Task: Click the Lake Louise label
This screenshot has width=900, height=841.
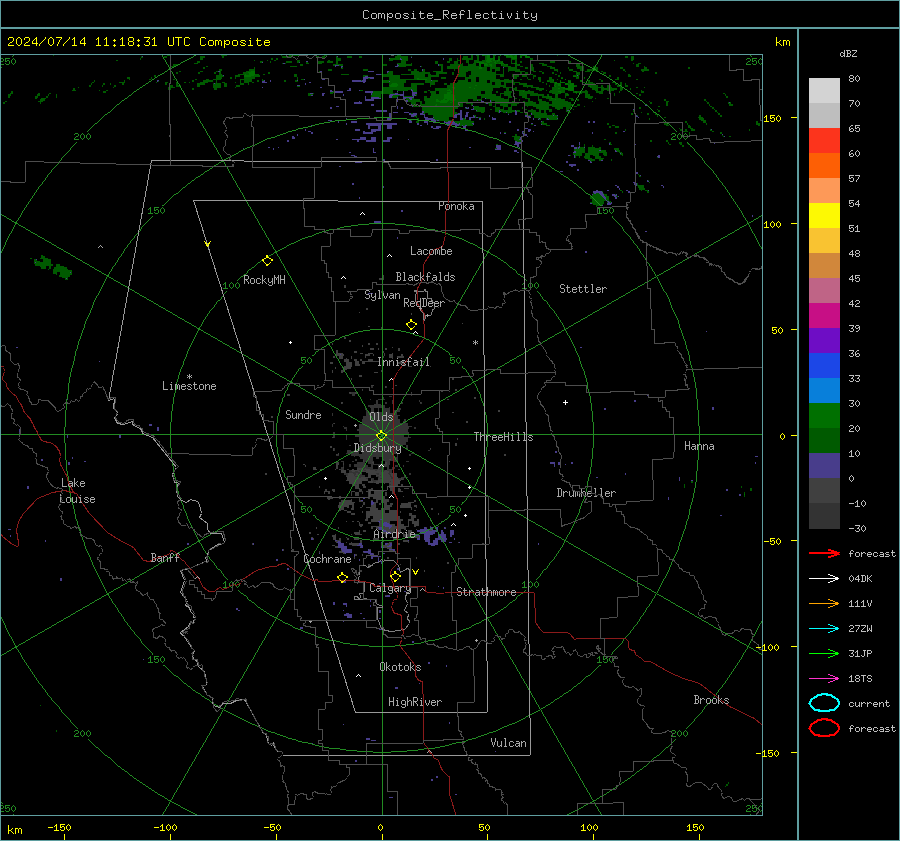Action: click(x=77, y=491)
